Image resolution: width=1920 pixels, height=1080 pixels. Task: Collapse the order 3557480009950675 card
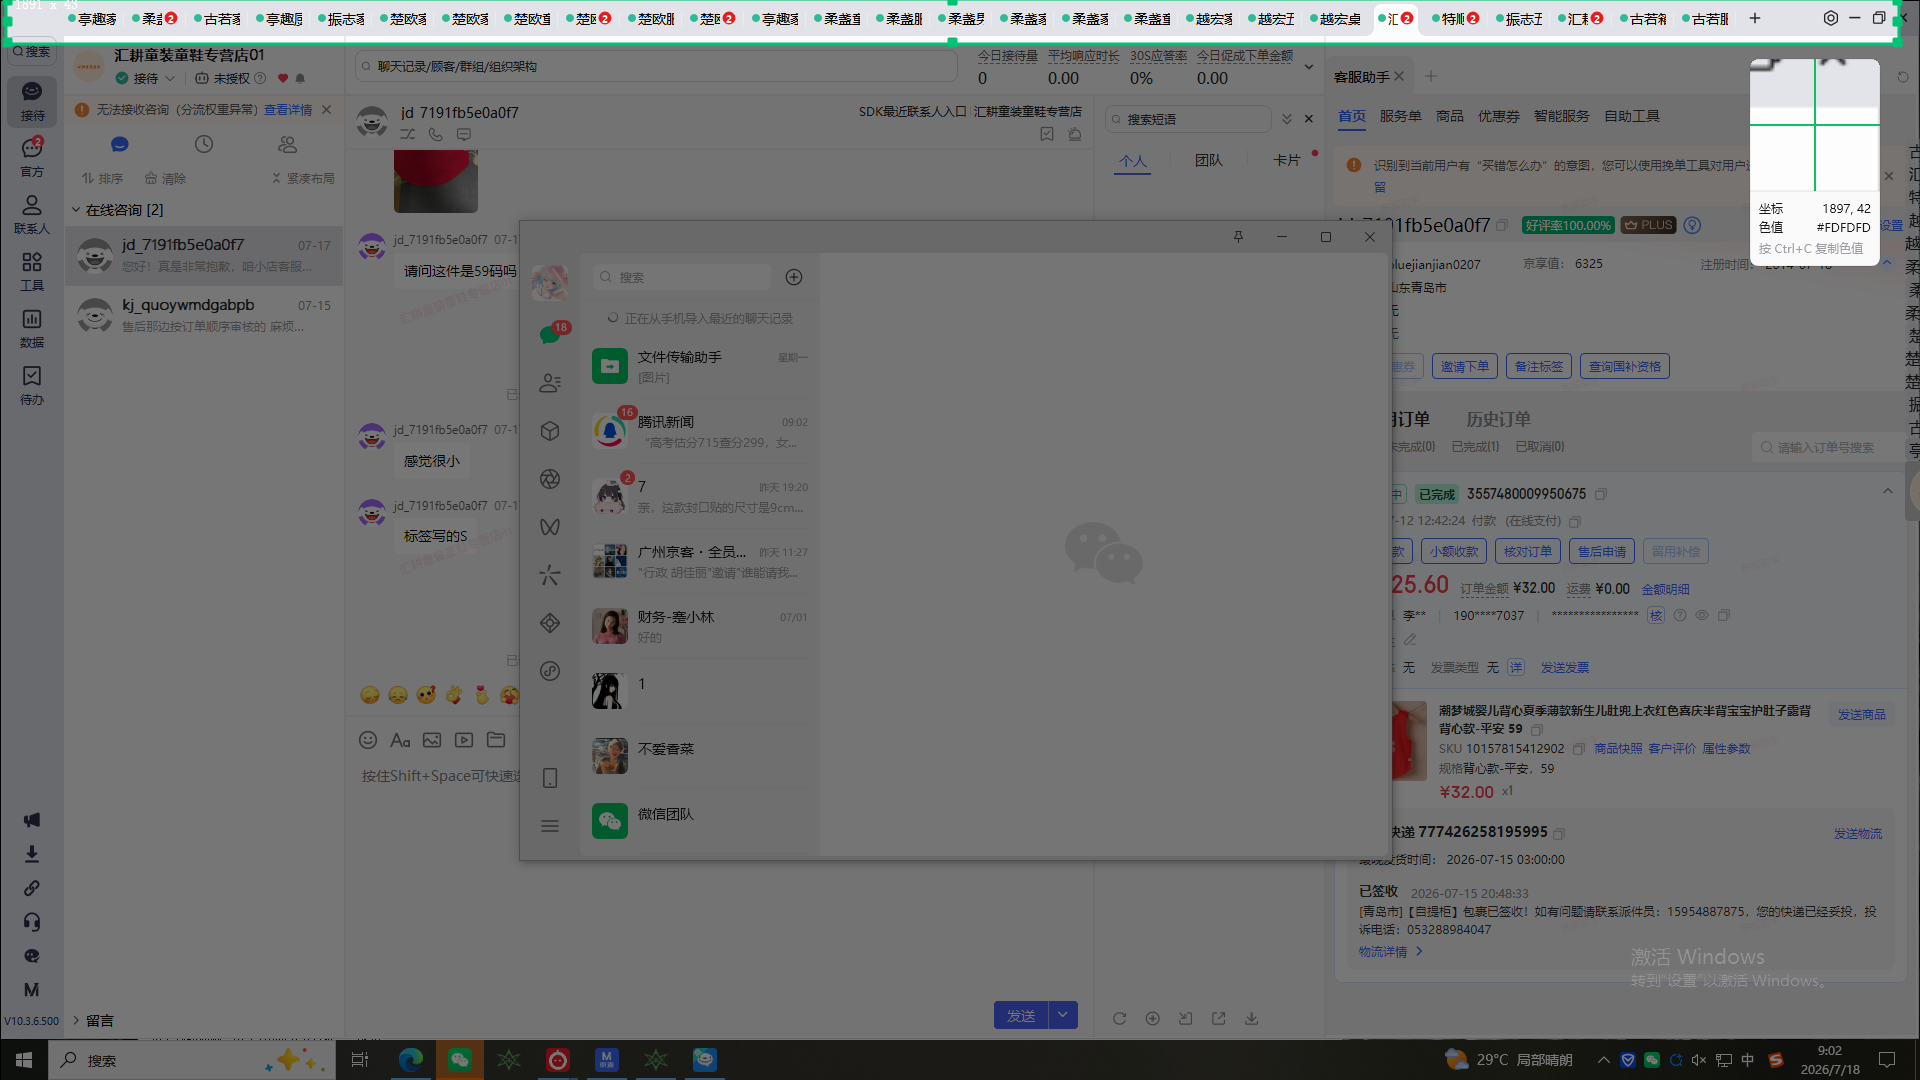tap(1887, 491)
